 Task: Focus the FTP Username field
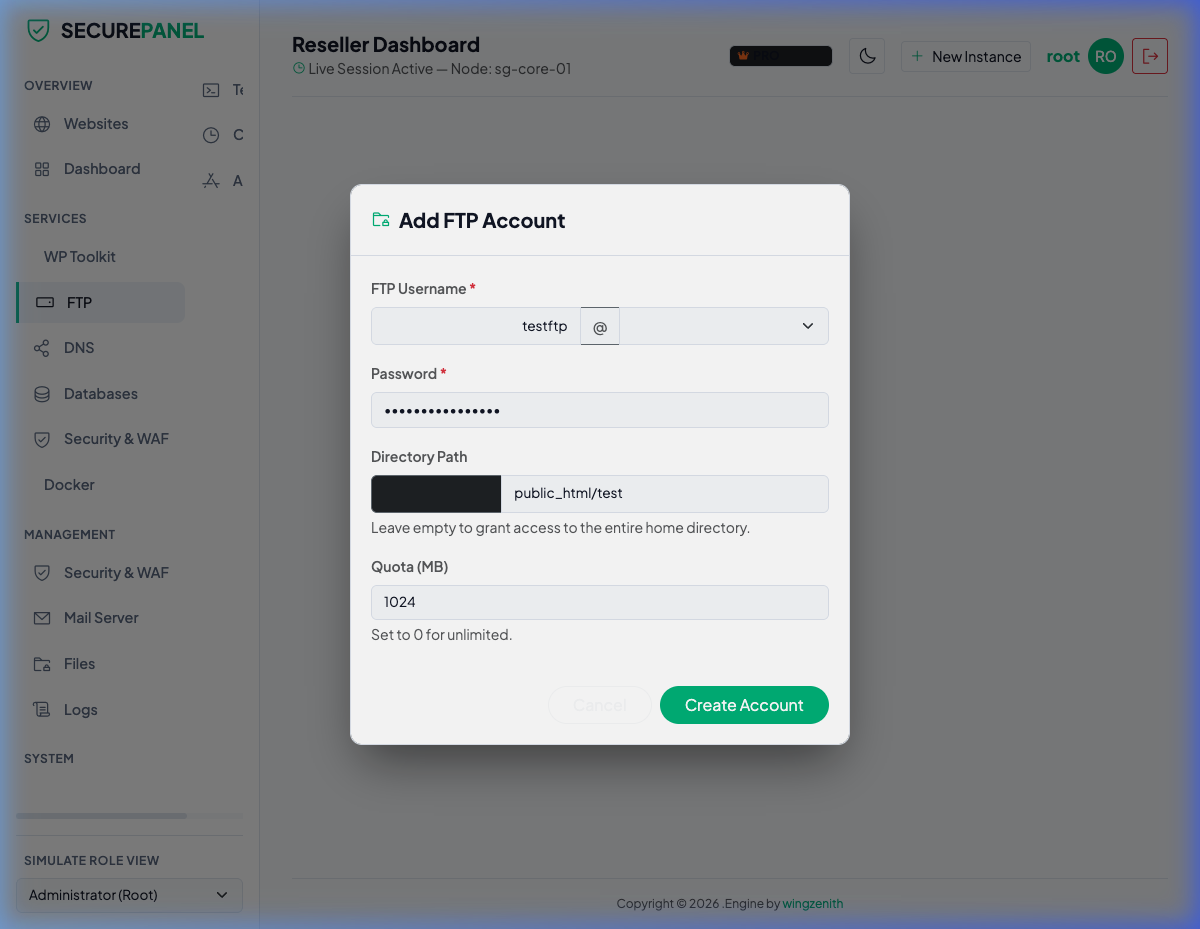(x=476, y=326)
